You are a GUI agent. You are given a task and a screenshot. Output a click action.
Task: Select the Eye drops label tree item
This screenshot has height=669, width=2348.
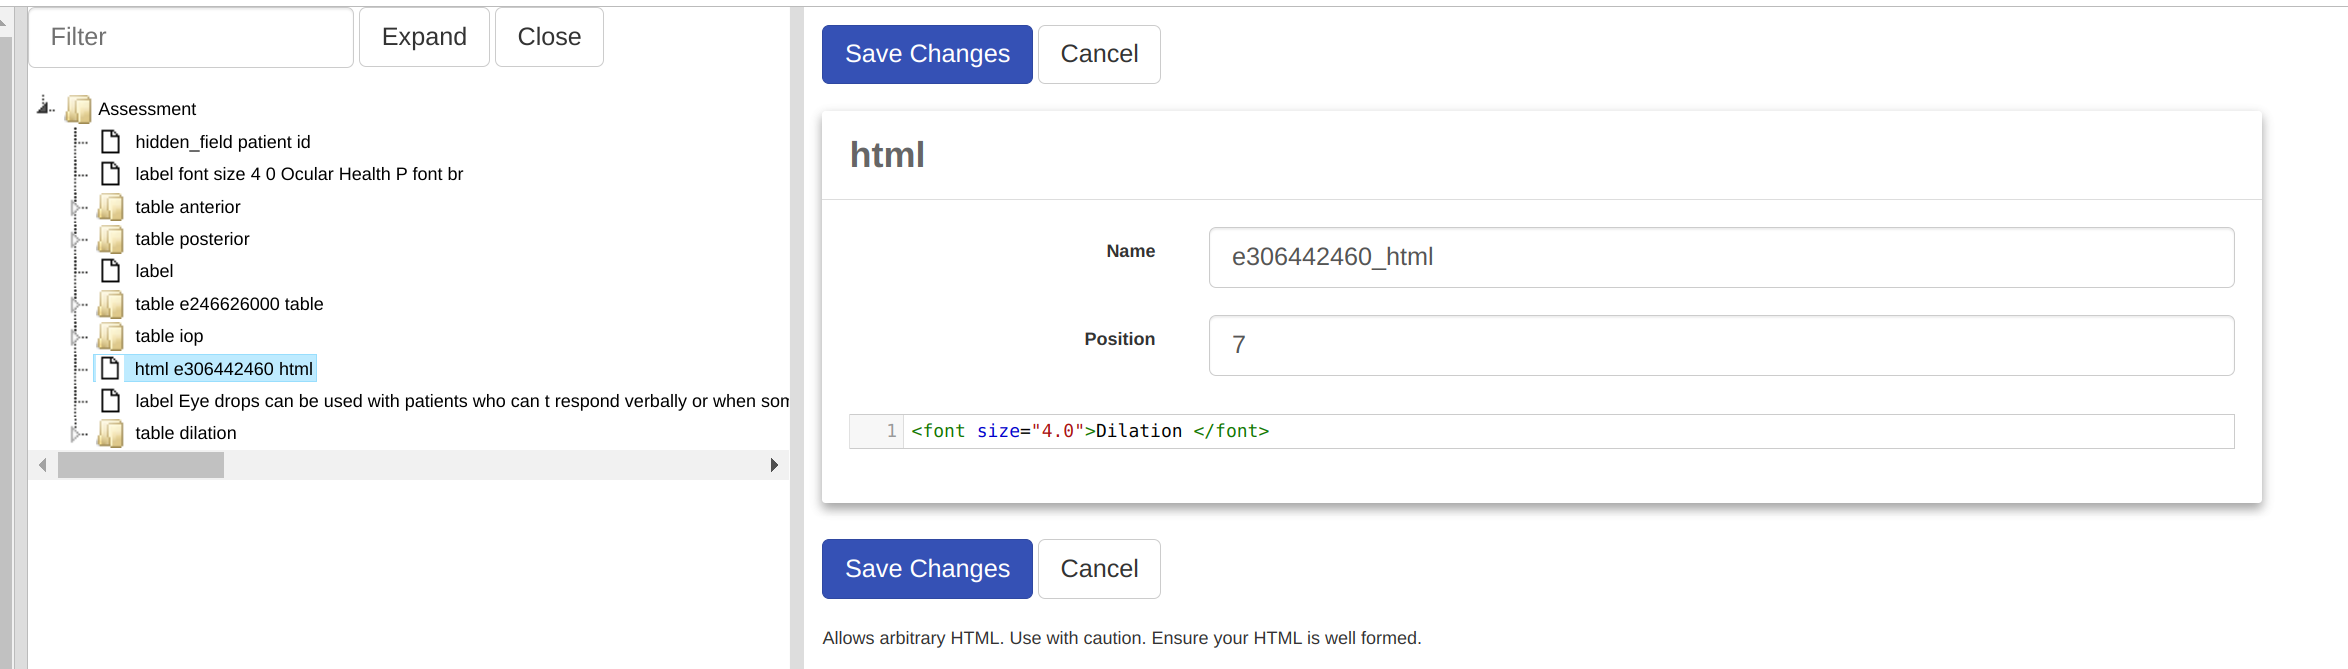[x=460, y=401]
